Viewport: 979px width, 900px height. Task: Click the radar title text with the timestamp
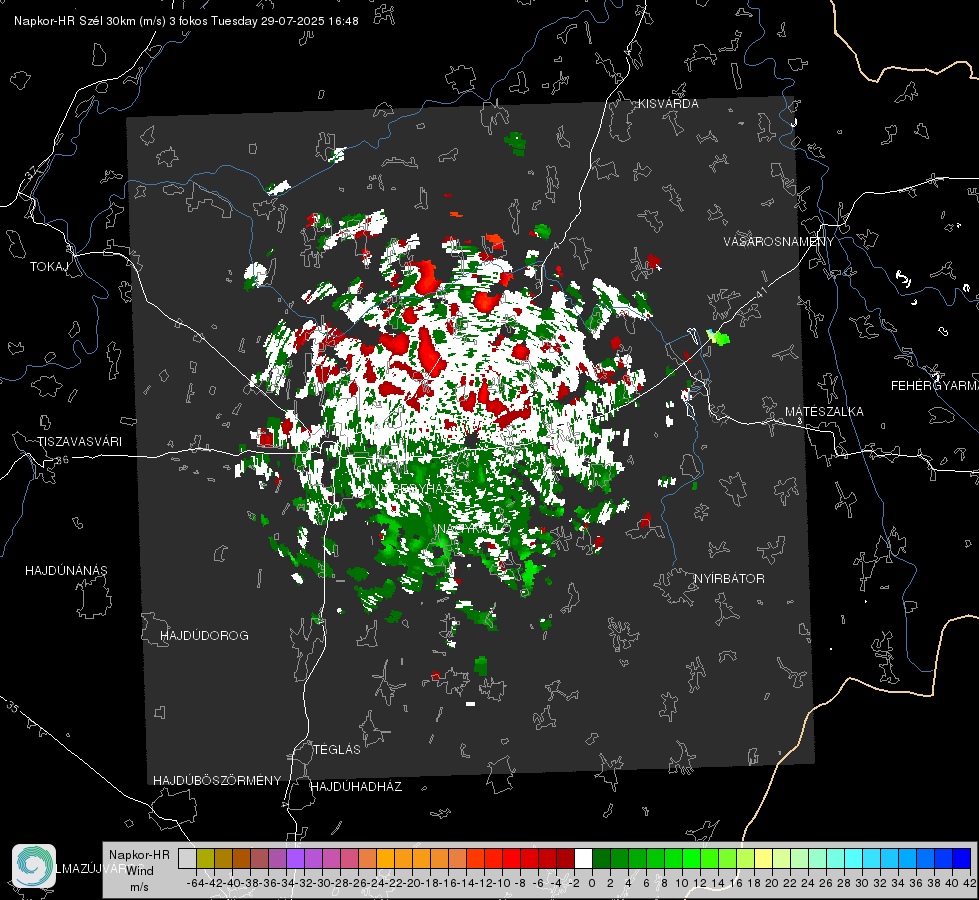click(186, 21)
